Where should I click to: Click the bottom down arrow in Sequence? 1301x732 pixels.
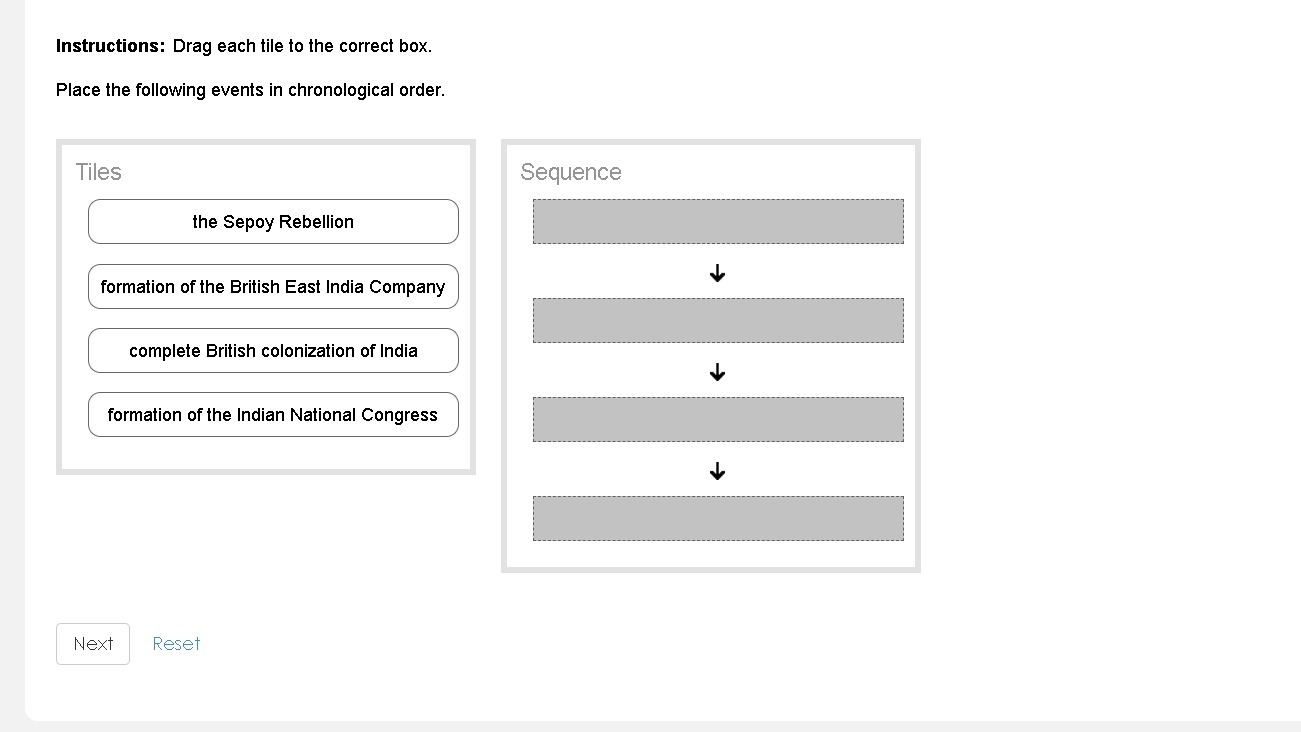tap(717, 471)
